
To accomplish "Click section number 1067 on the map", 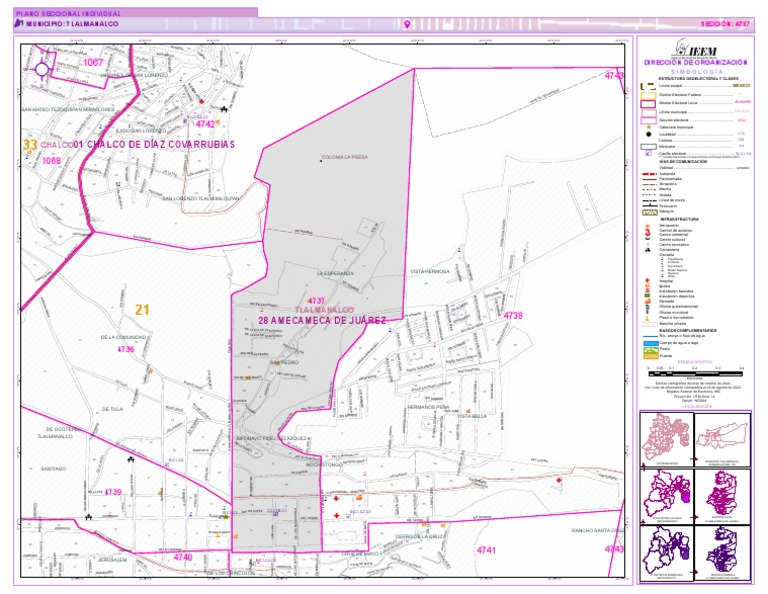I will point(93,62).
